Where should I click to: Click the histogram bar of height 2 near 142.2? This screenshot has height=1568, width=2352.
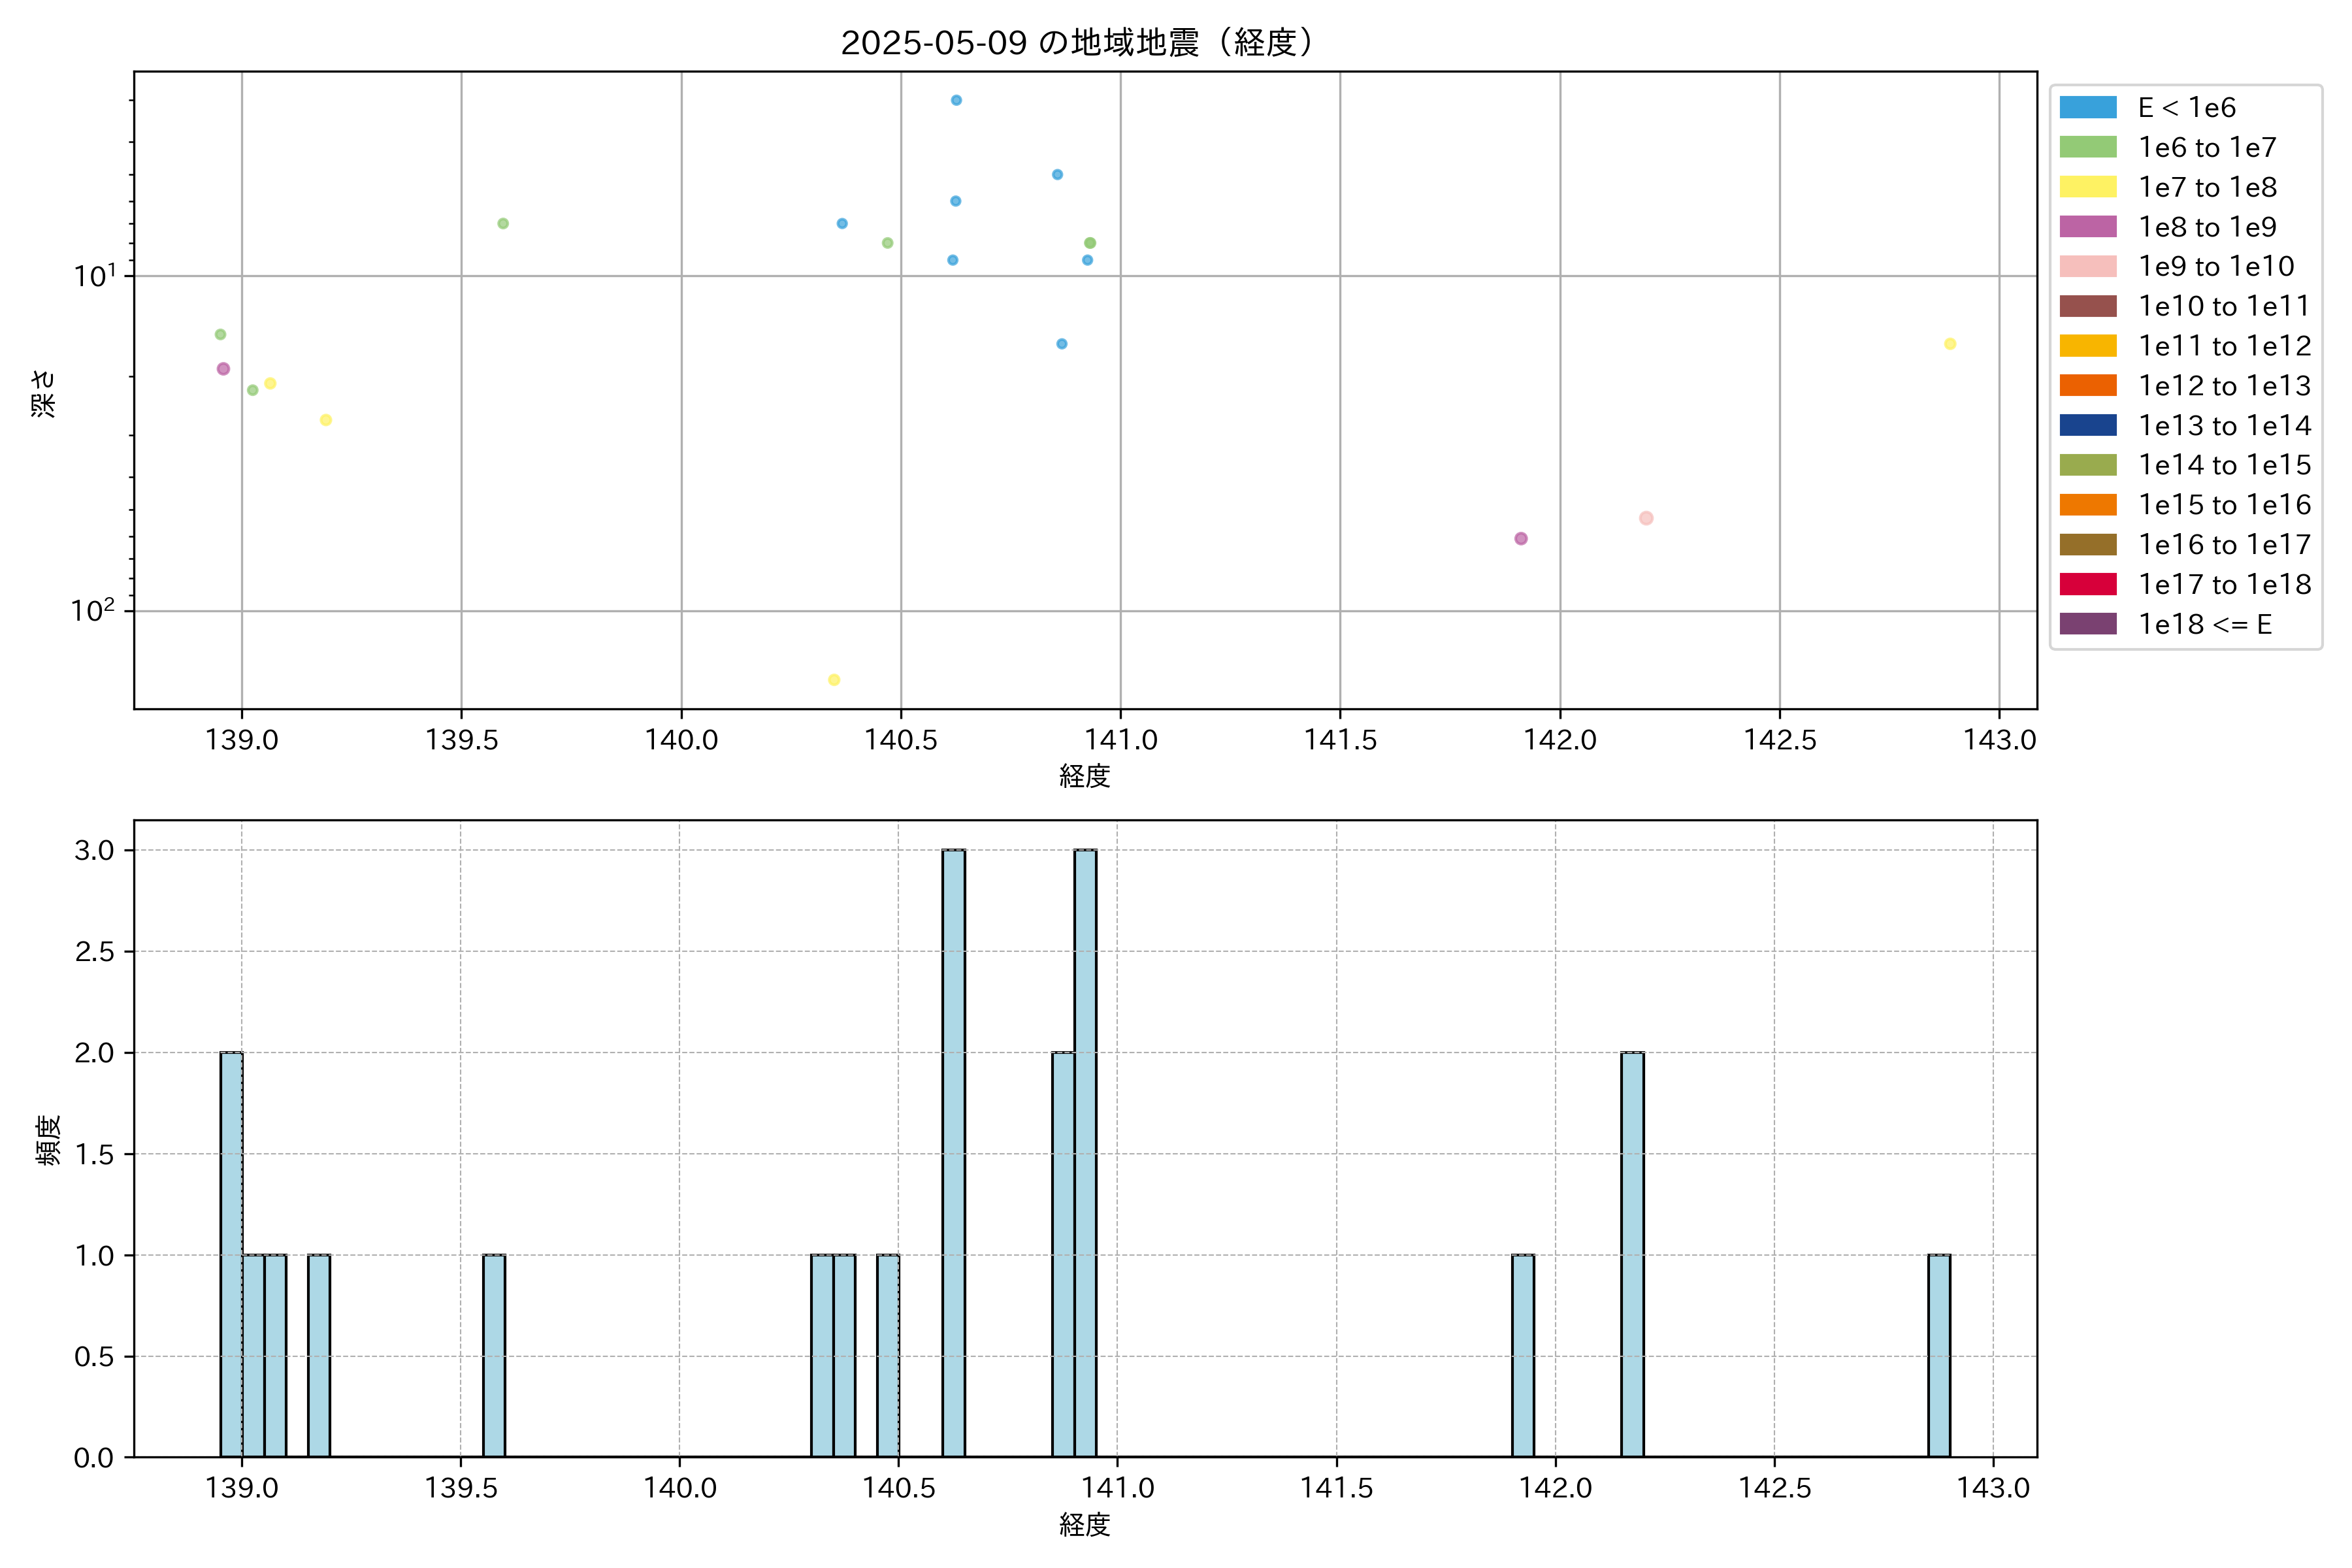click(x=1632, y=1254)
